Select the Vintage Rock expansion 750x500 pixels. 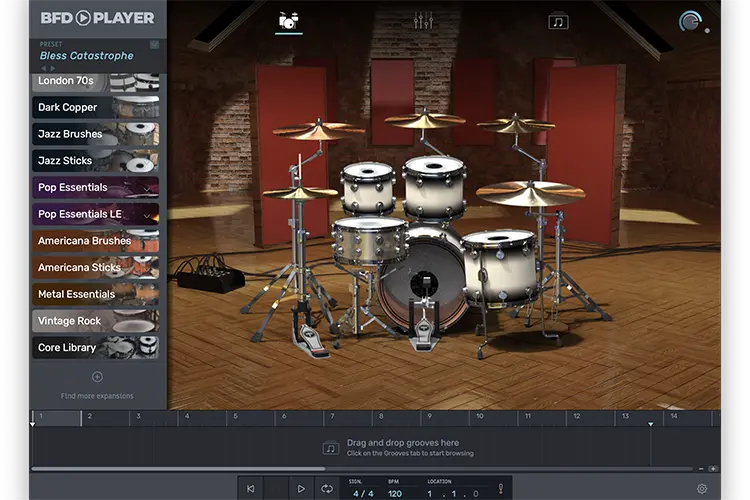[96, 321]
